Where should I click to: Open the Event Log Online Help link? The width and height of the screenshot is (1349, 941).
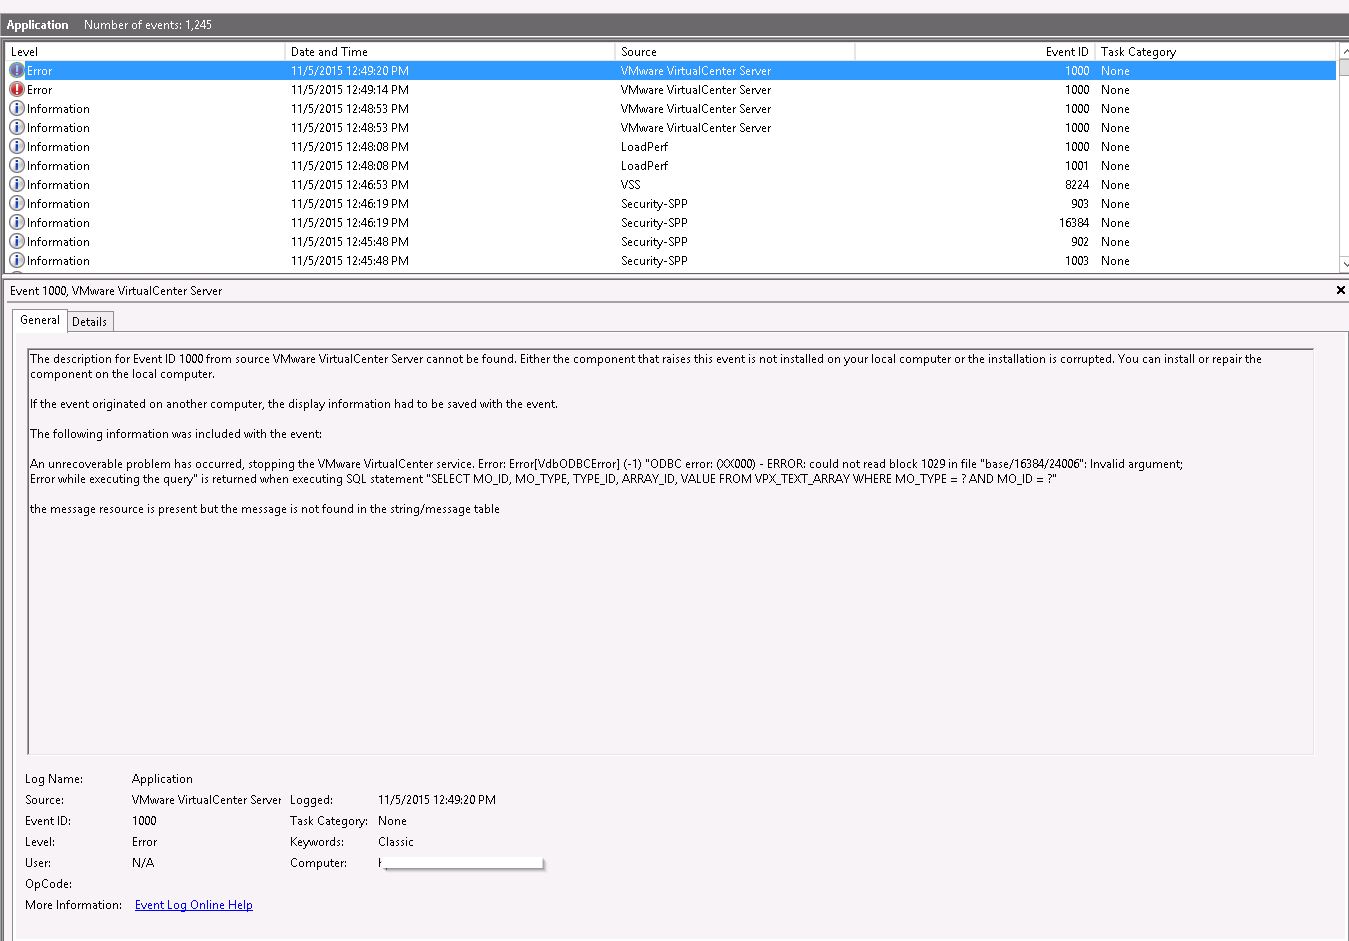(x=193, y=905)
